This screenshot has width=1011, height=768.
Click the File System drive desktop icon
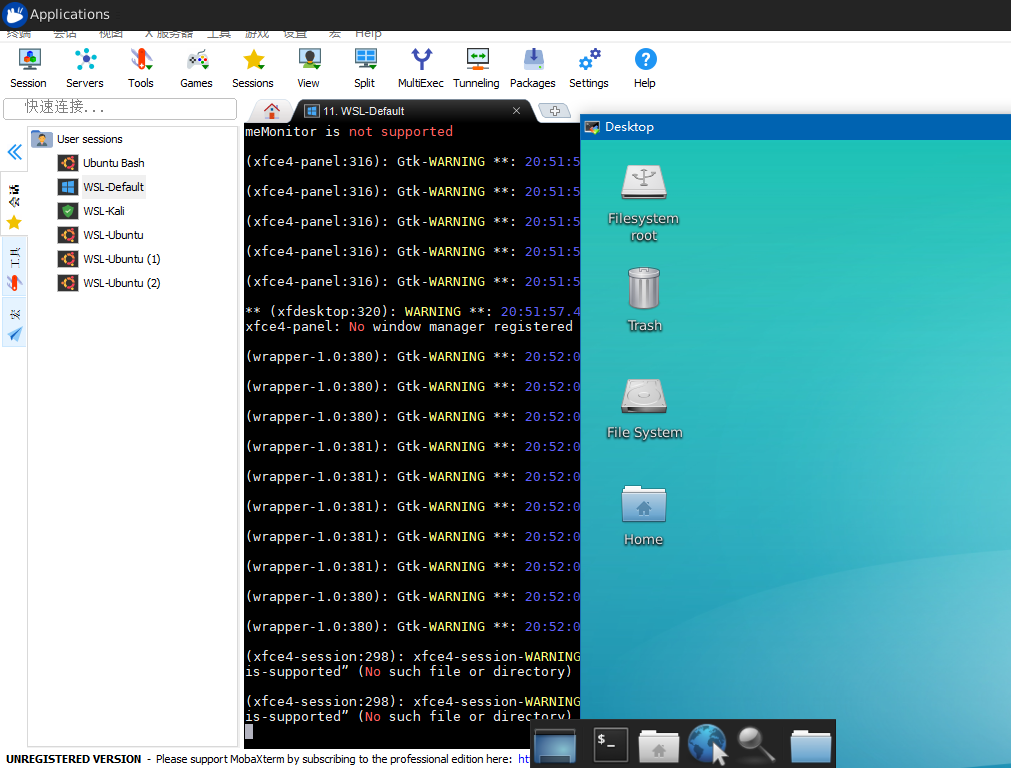point(643,409)
